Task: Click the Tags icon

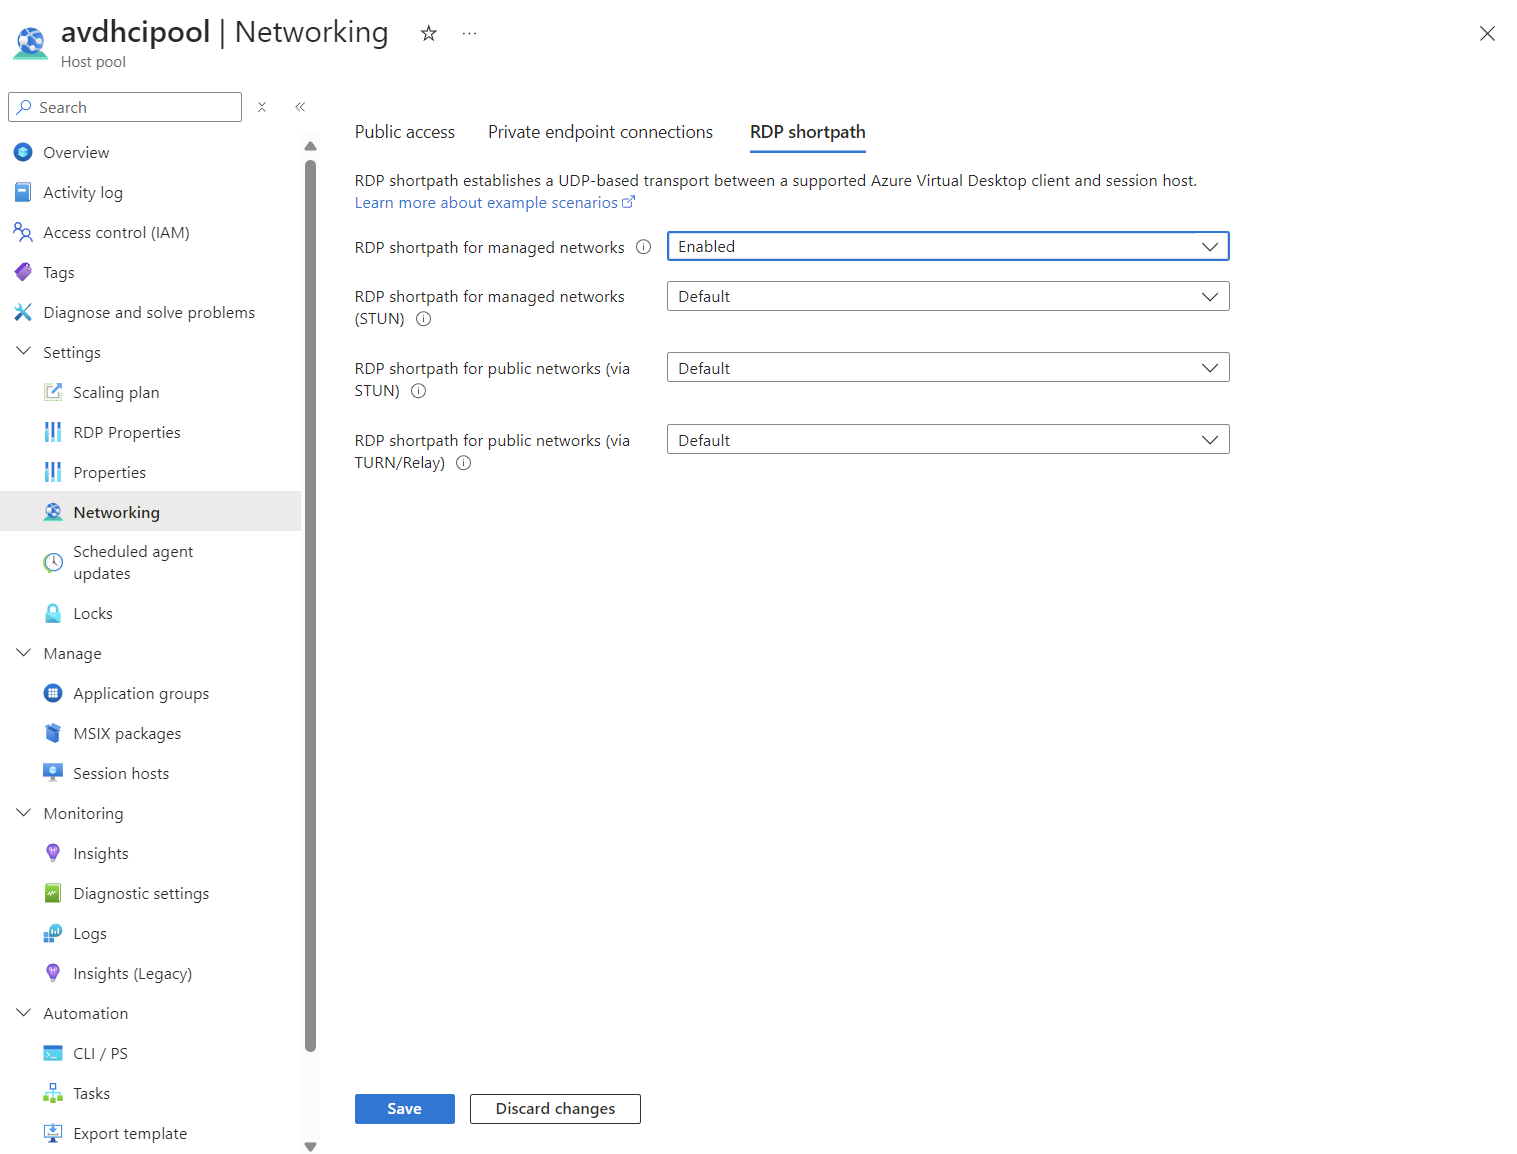Action: tap(23, 272)
